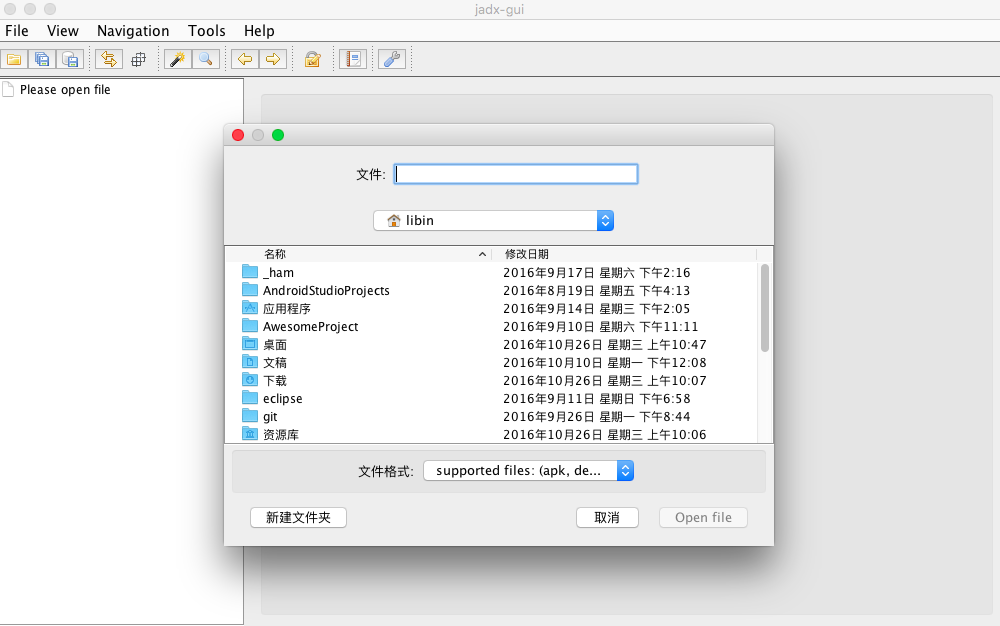Click the magic wand text search icon

(x=177, y=59)
